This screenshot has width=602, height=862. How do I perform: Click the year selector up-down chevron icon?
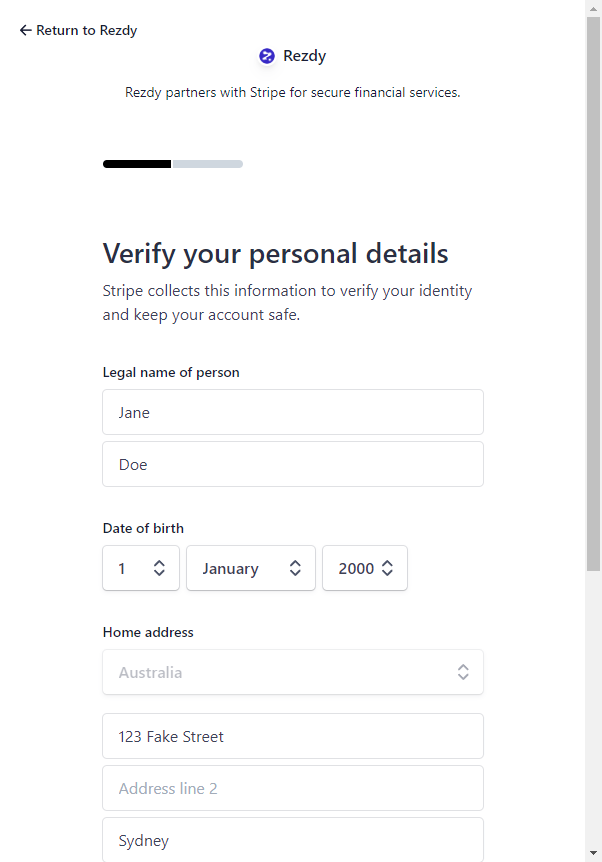[x=387, y=568]
